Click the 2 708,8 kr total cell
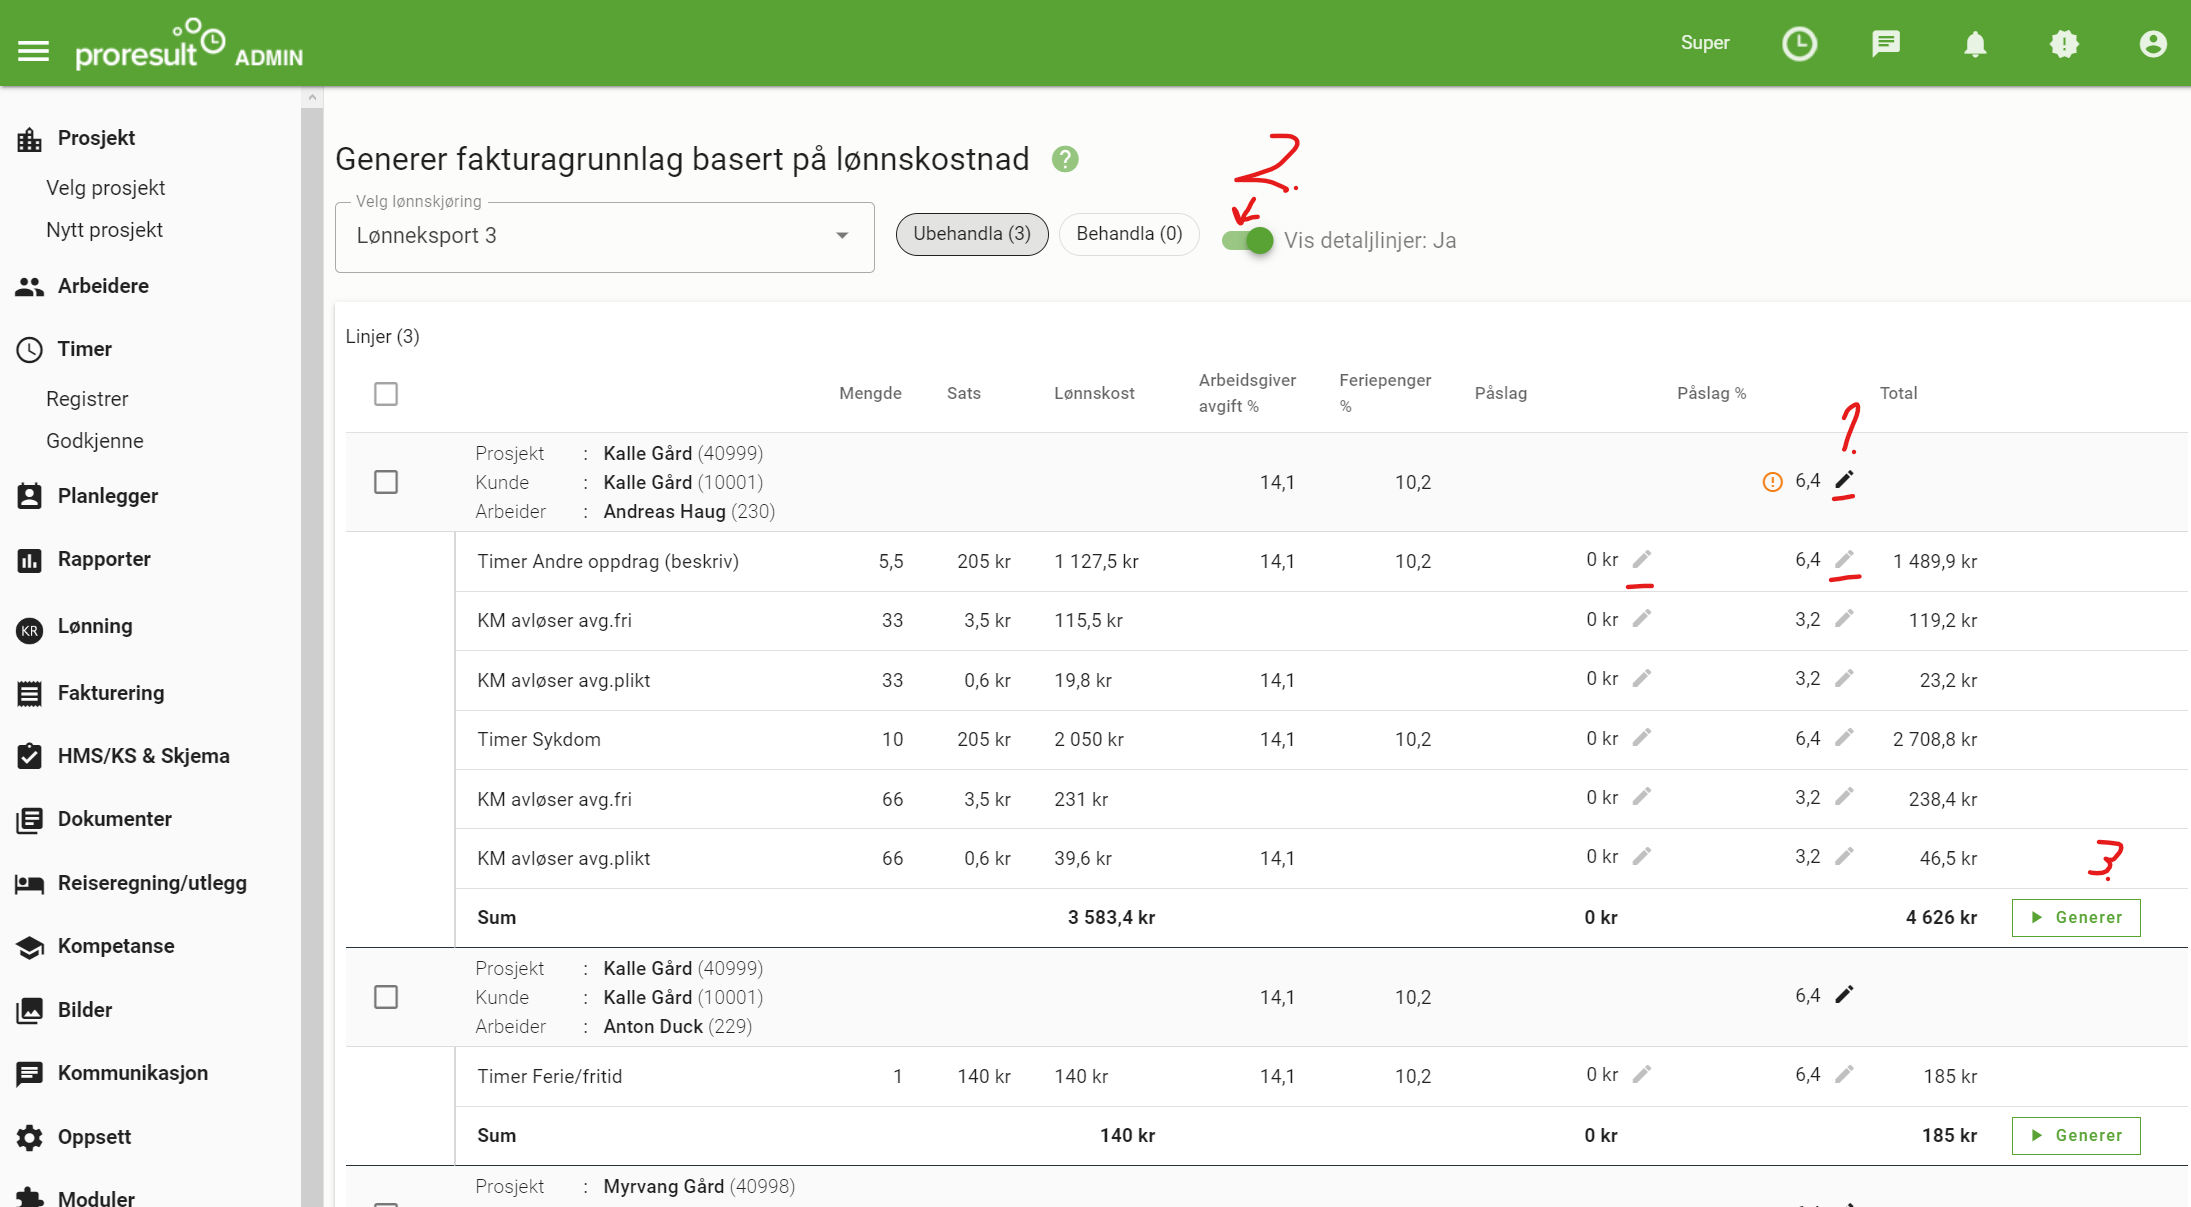This screenshot has height=1207, width=2191. point(1935,739)
